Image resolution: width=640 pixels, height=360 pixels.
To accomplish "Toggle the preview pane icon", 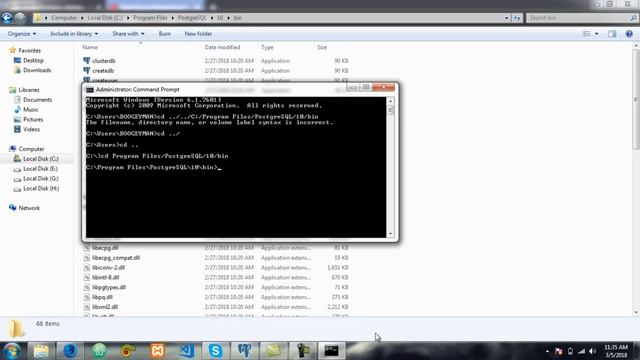I will tap(612, 34).
